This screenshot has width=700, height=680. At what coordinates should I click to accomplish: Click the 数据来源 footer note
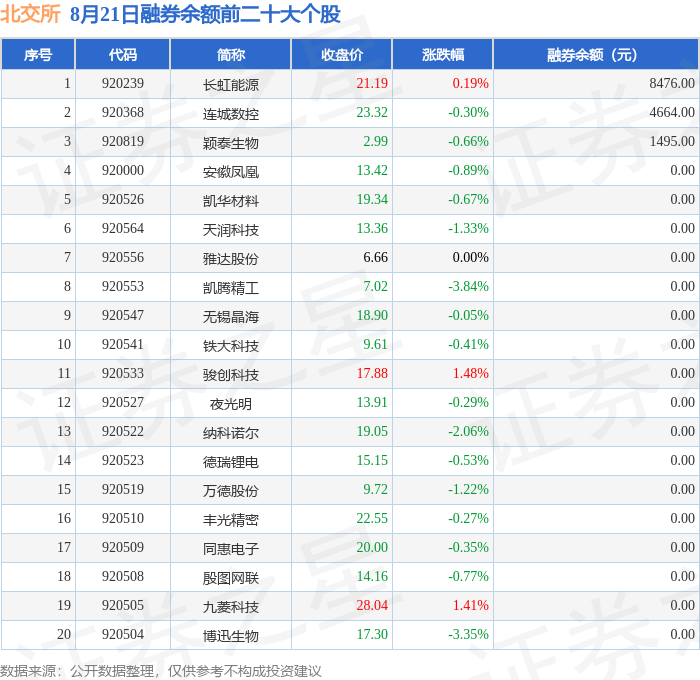[x=161, y=671]
